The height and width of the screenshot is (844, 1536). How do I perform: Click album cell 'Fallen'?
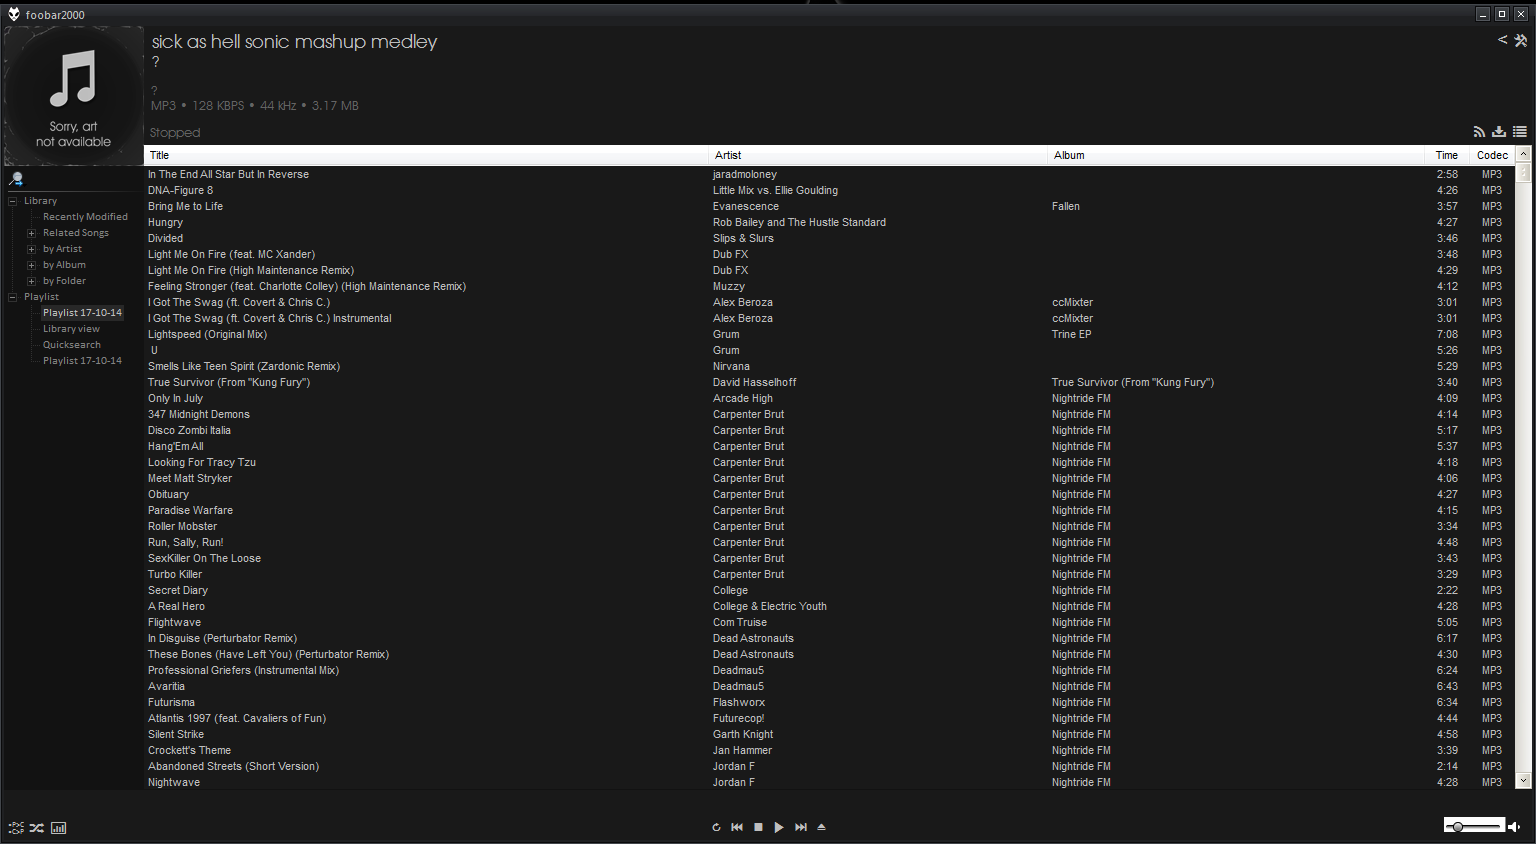coord(1065,206)
